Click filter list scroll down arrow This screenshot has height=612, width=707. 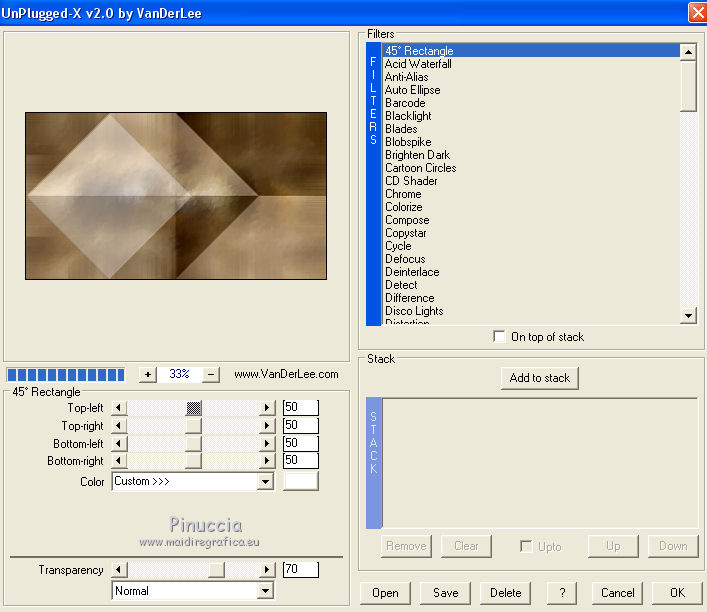pos(688,316)
